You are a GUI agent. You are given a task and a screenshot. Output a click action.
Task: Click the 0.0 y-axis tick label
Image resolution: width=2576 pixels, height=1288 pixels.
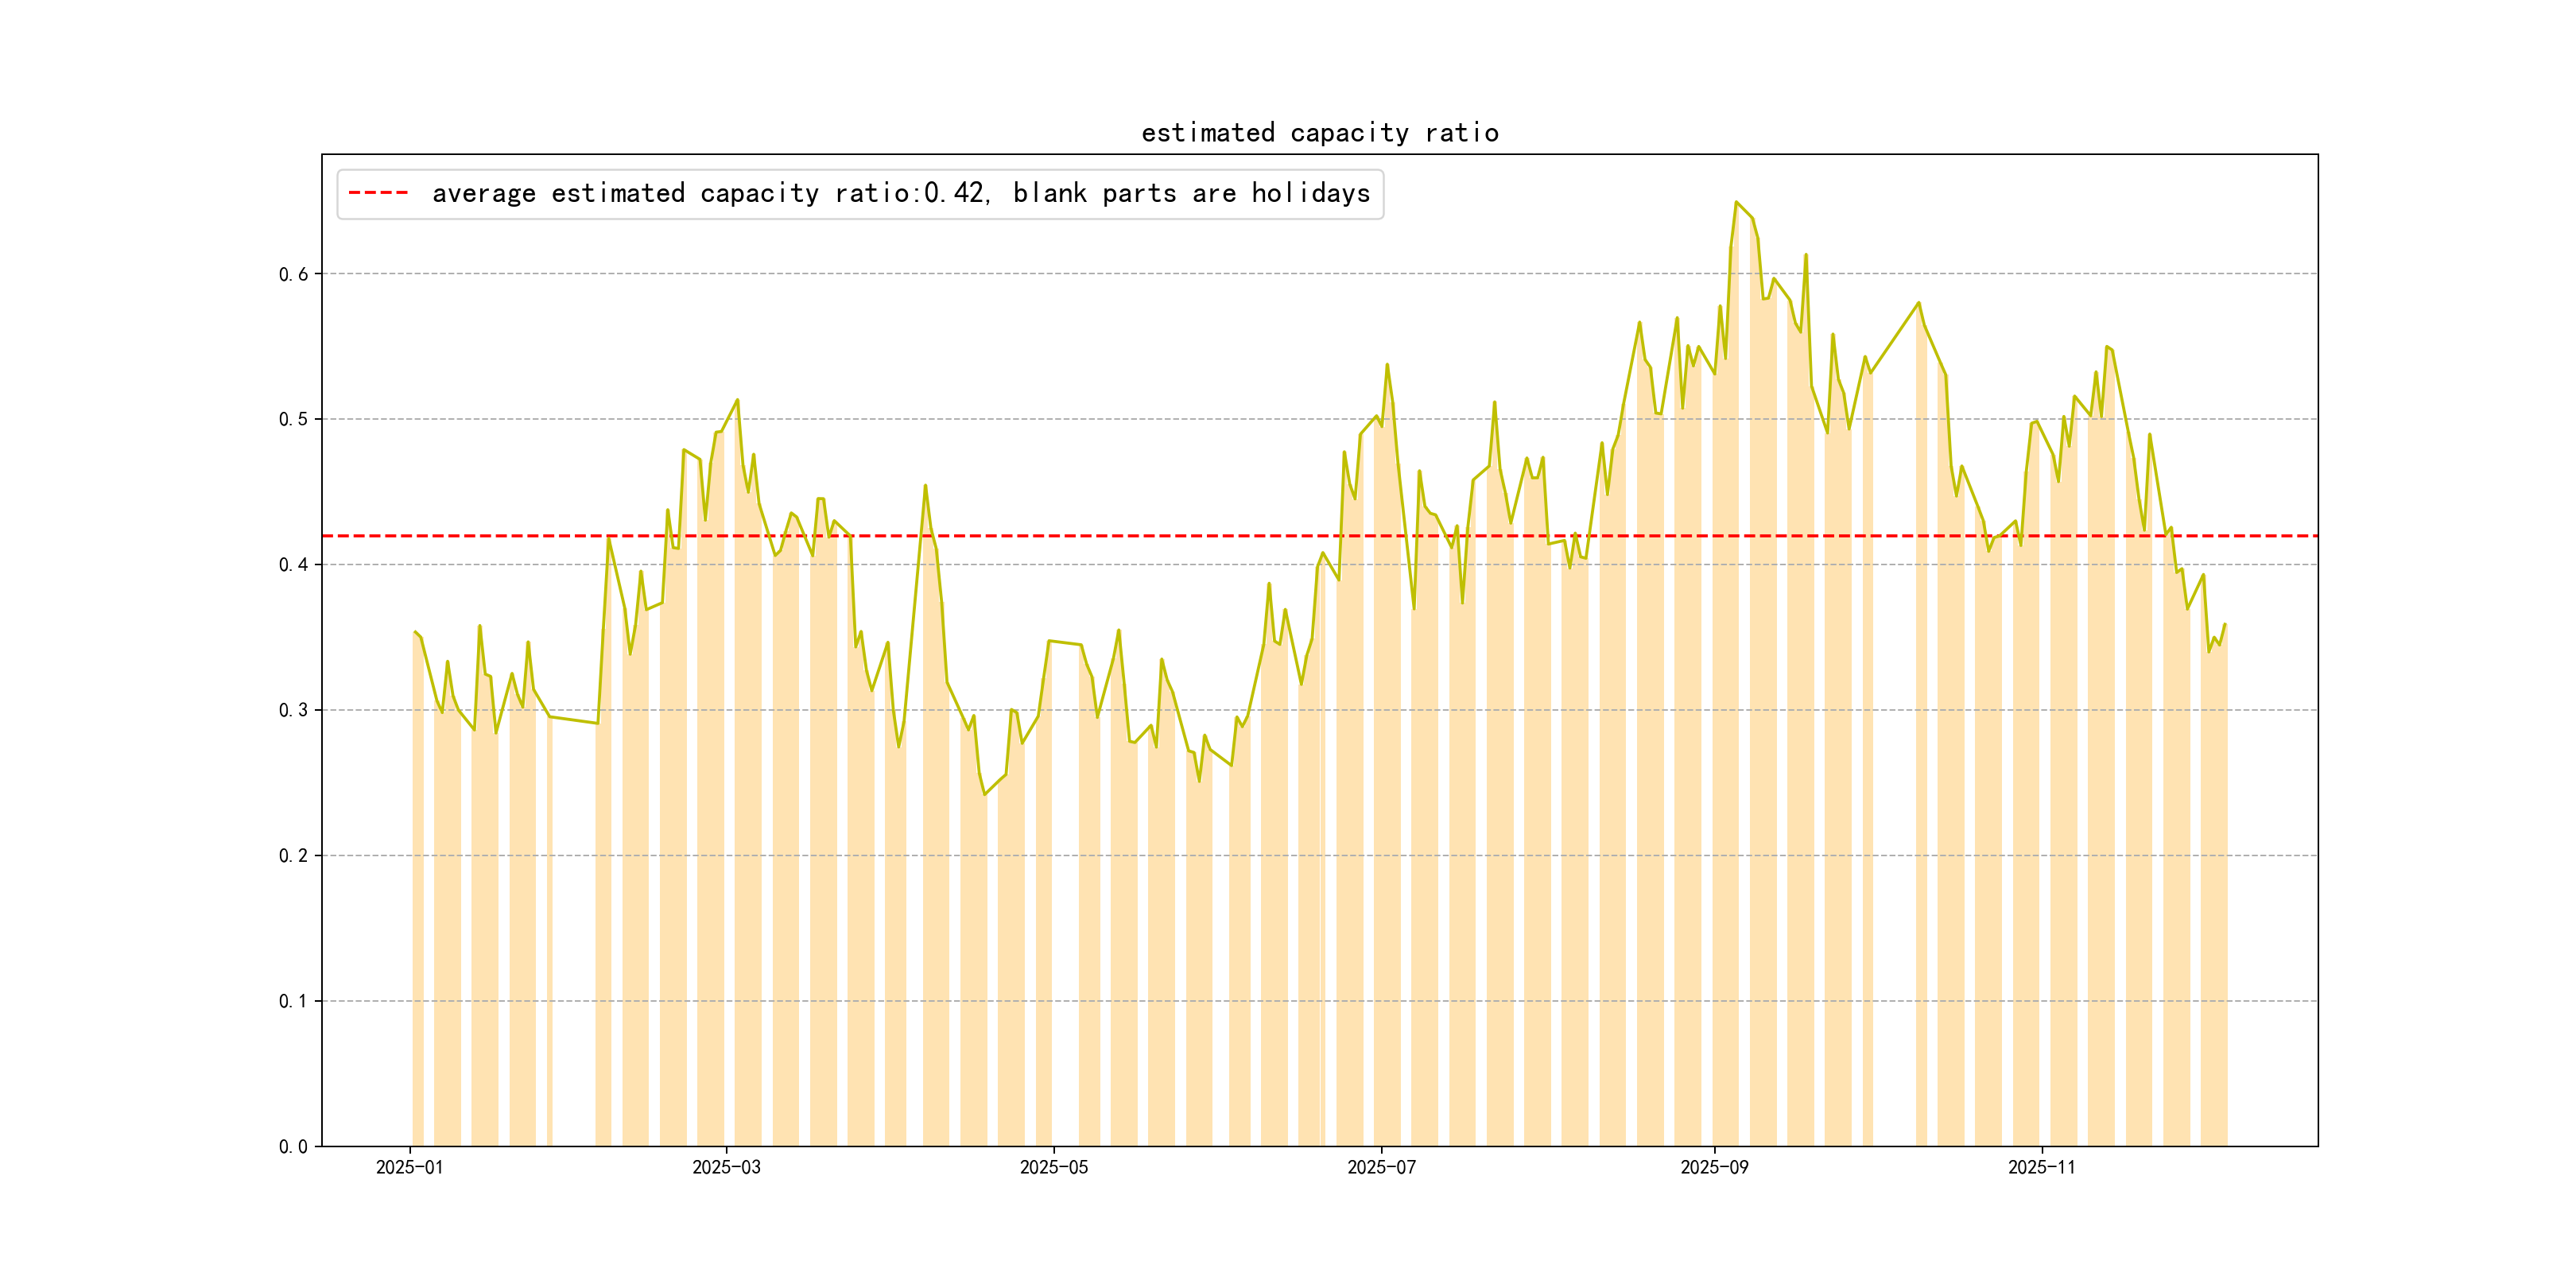[293, 1147]
